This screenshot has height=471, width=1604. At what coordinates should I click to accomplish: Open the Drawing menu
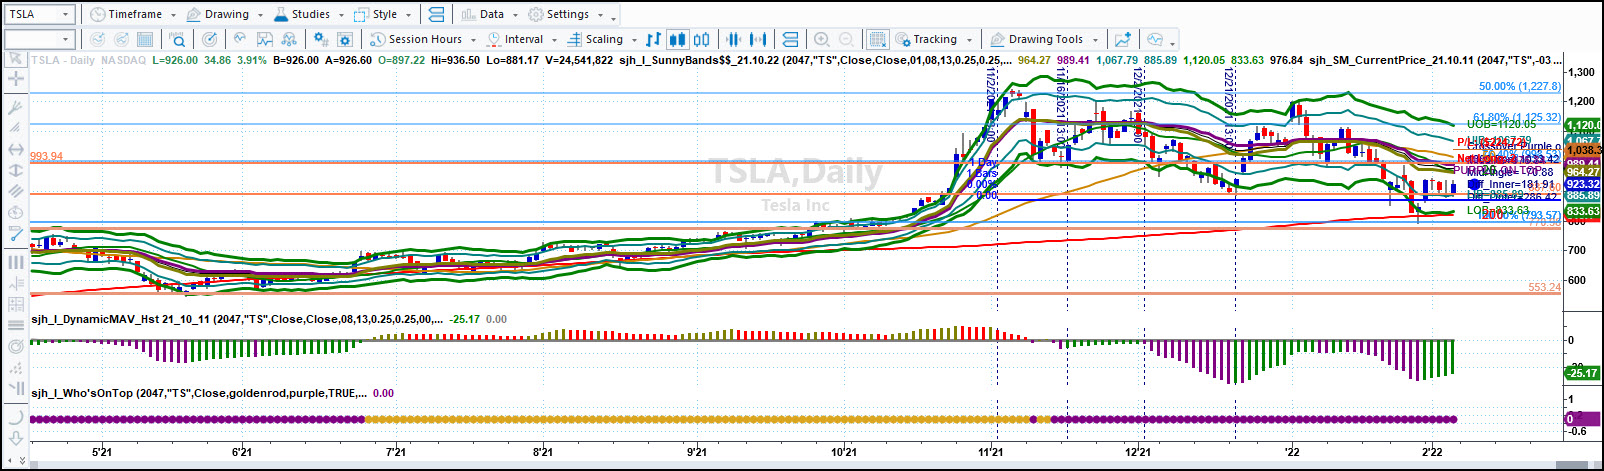pos(225,14)
